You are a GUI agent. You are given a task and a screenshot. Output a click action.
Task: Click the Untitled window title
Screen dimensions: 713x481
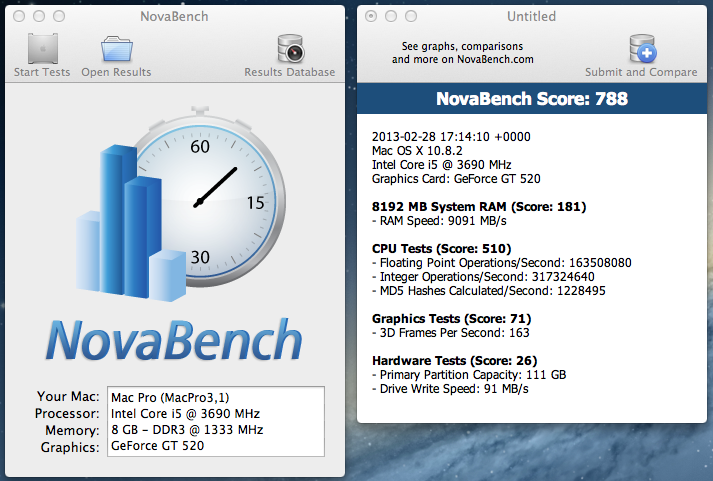[x=531, y=16]
